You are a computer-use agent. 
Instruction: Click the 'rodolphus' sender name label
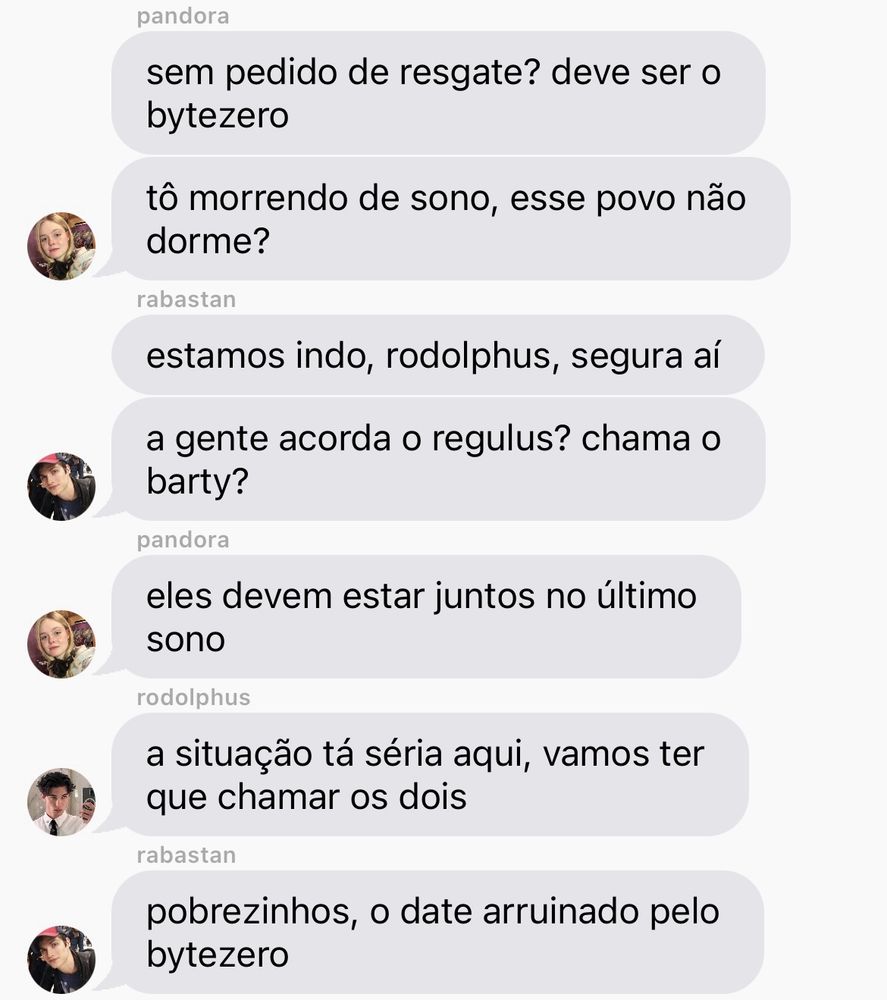pyautogui.click(x=193, y=697)
